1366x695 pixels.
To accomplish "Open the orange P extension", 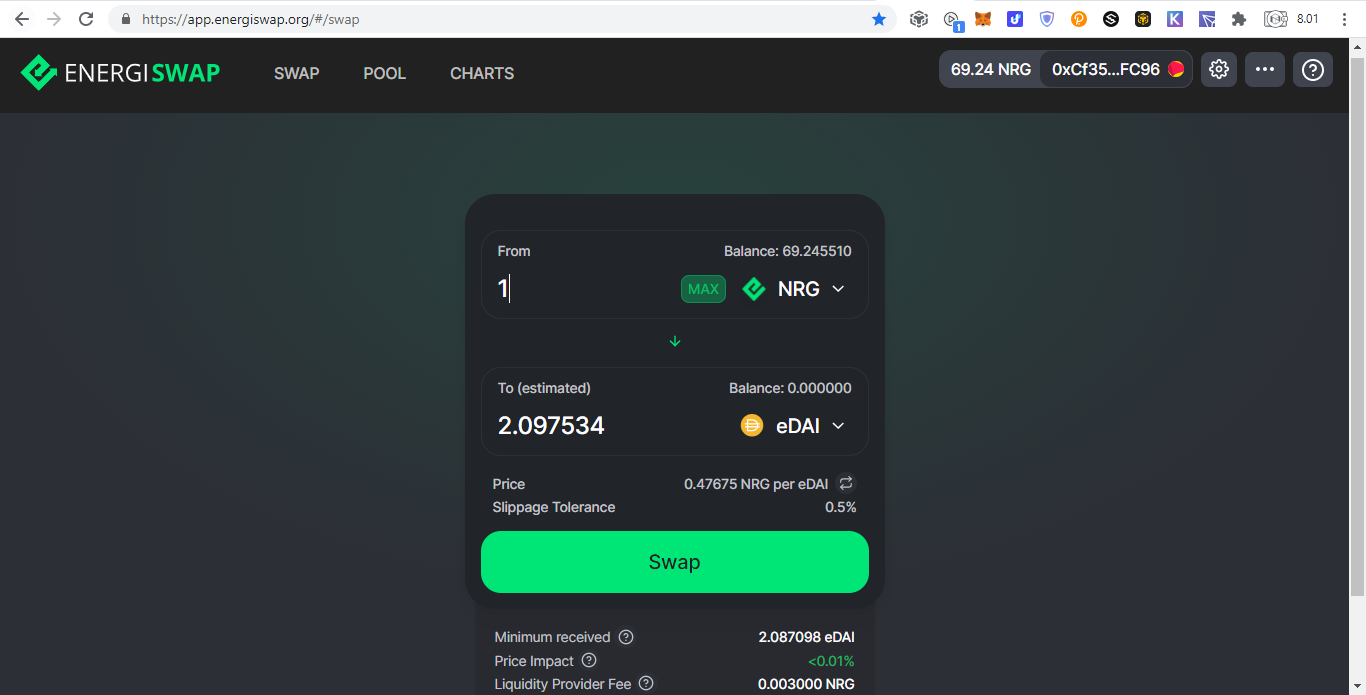I will coord(1079,19).
